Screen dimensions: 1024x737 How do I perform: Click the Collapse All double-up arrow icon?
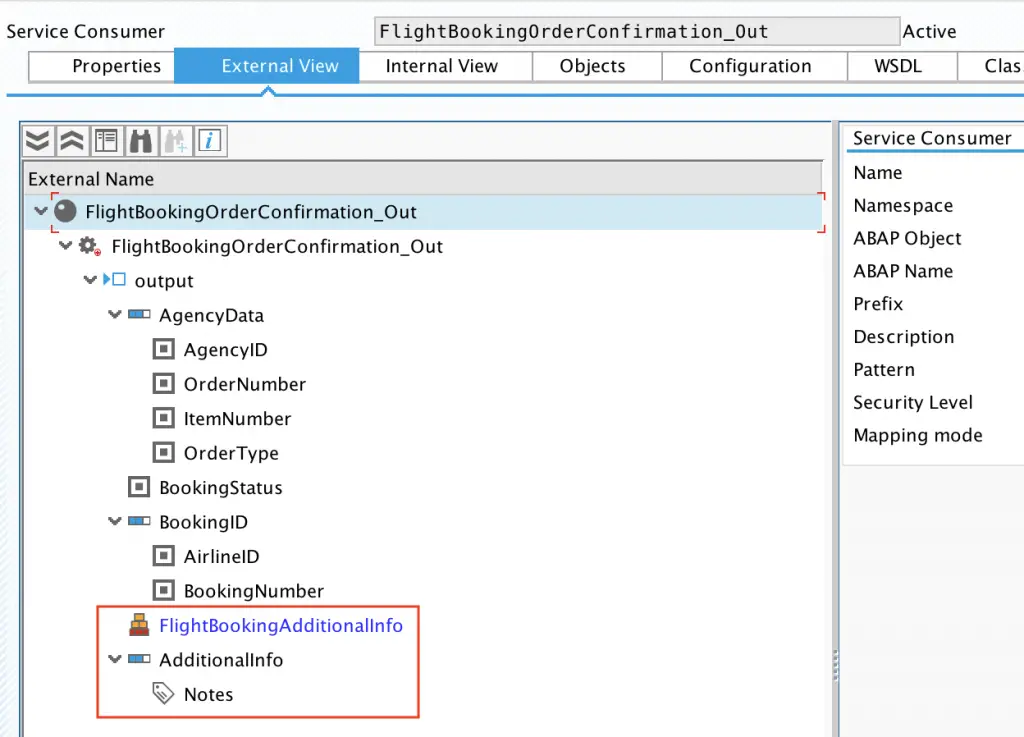(x=72, y=141)
